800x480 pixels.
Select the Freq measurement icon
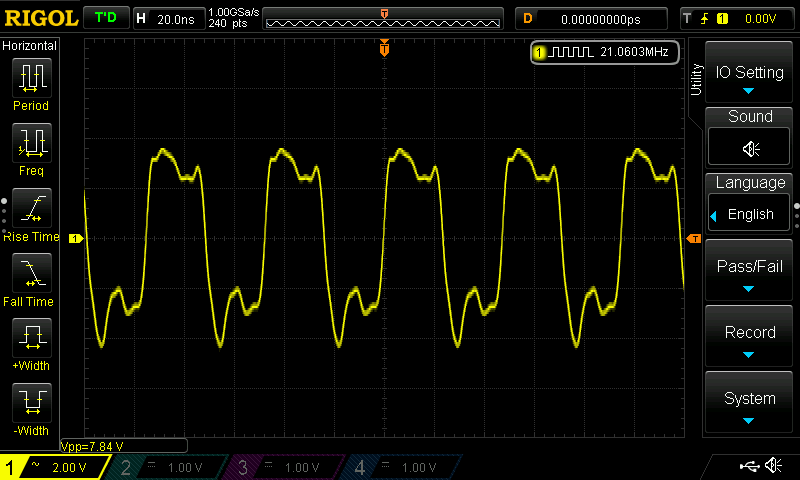[32, 143]
